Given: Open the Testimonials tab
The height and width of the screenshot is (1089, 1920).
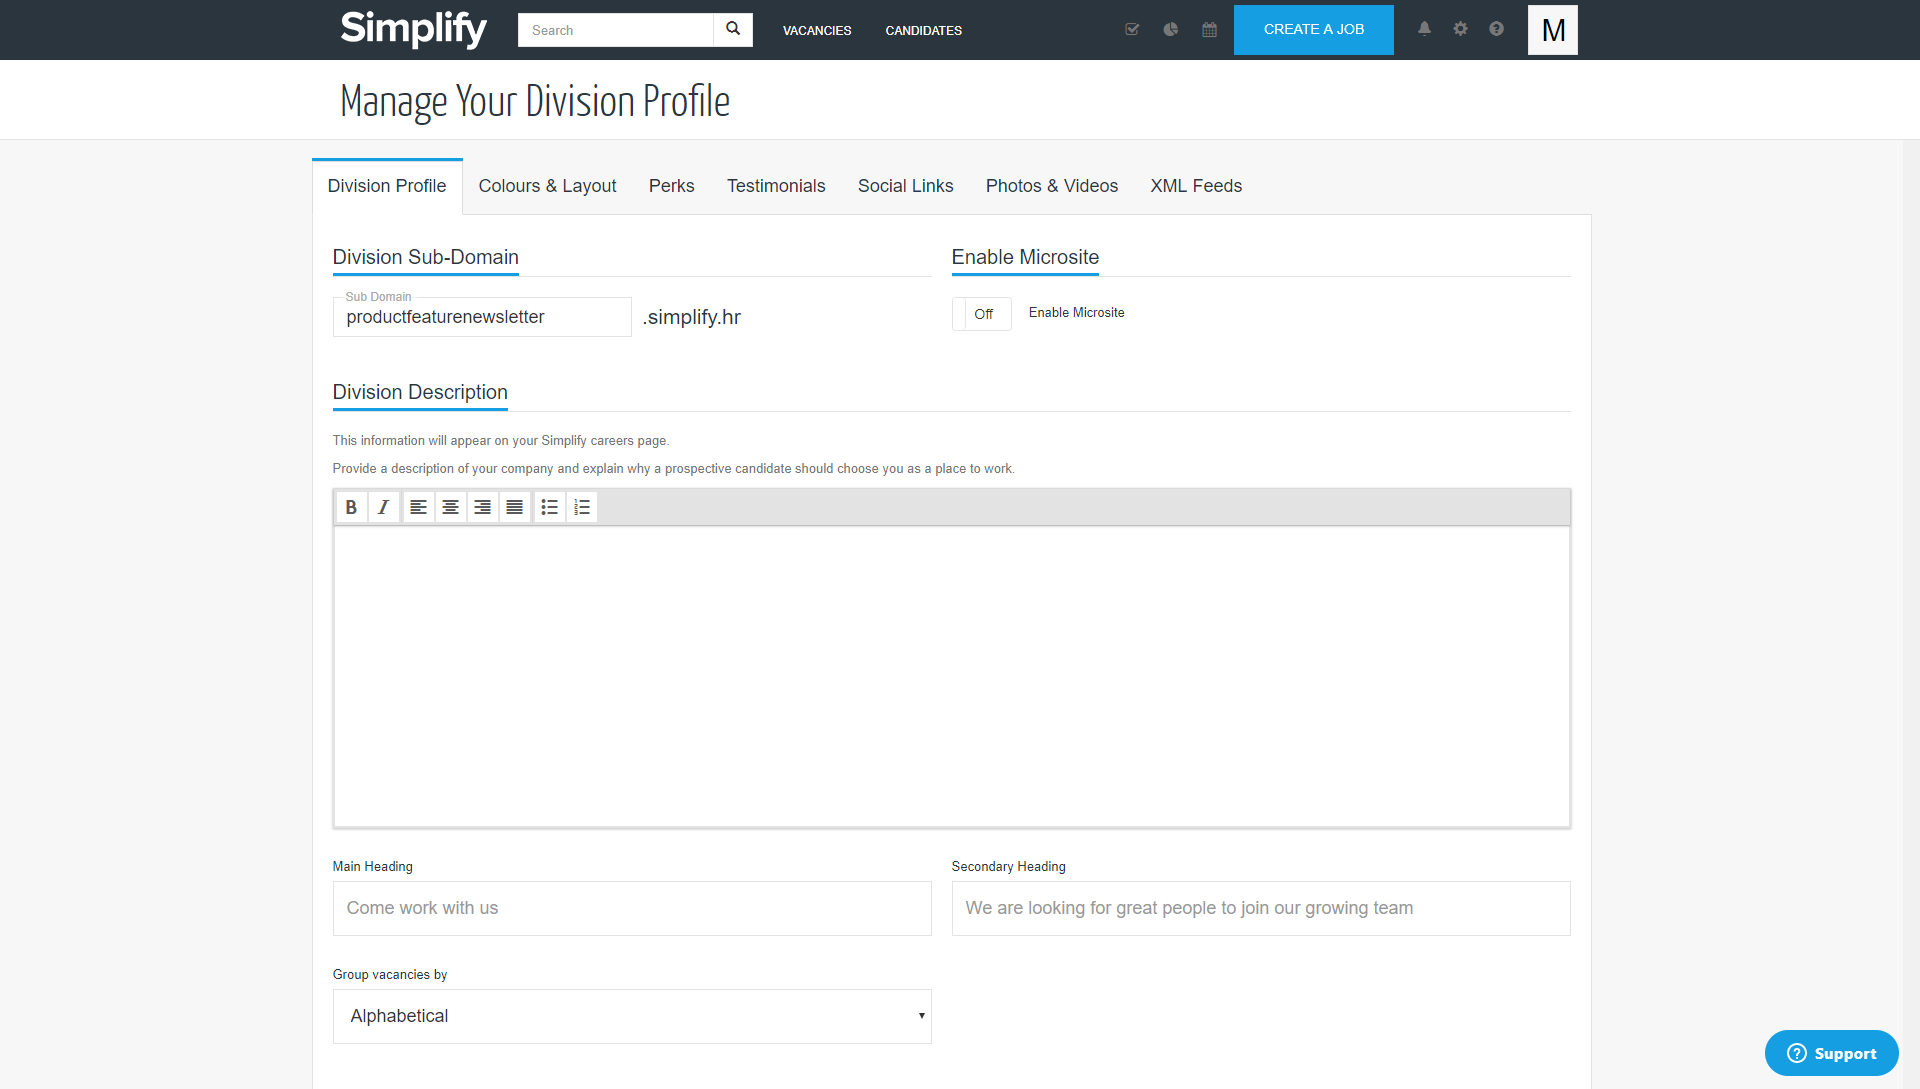Looking at the screenshot, I should click(x=776, y=186).
